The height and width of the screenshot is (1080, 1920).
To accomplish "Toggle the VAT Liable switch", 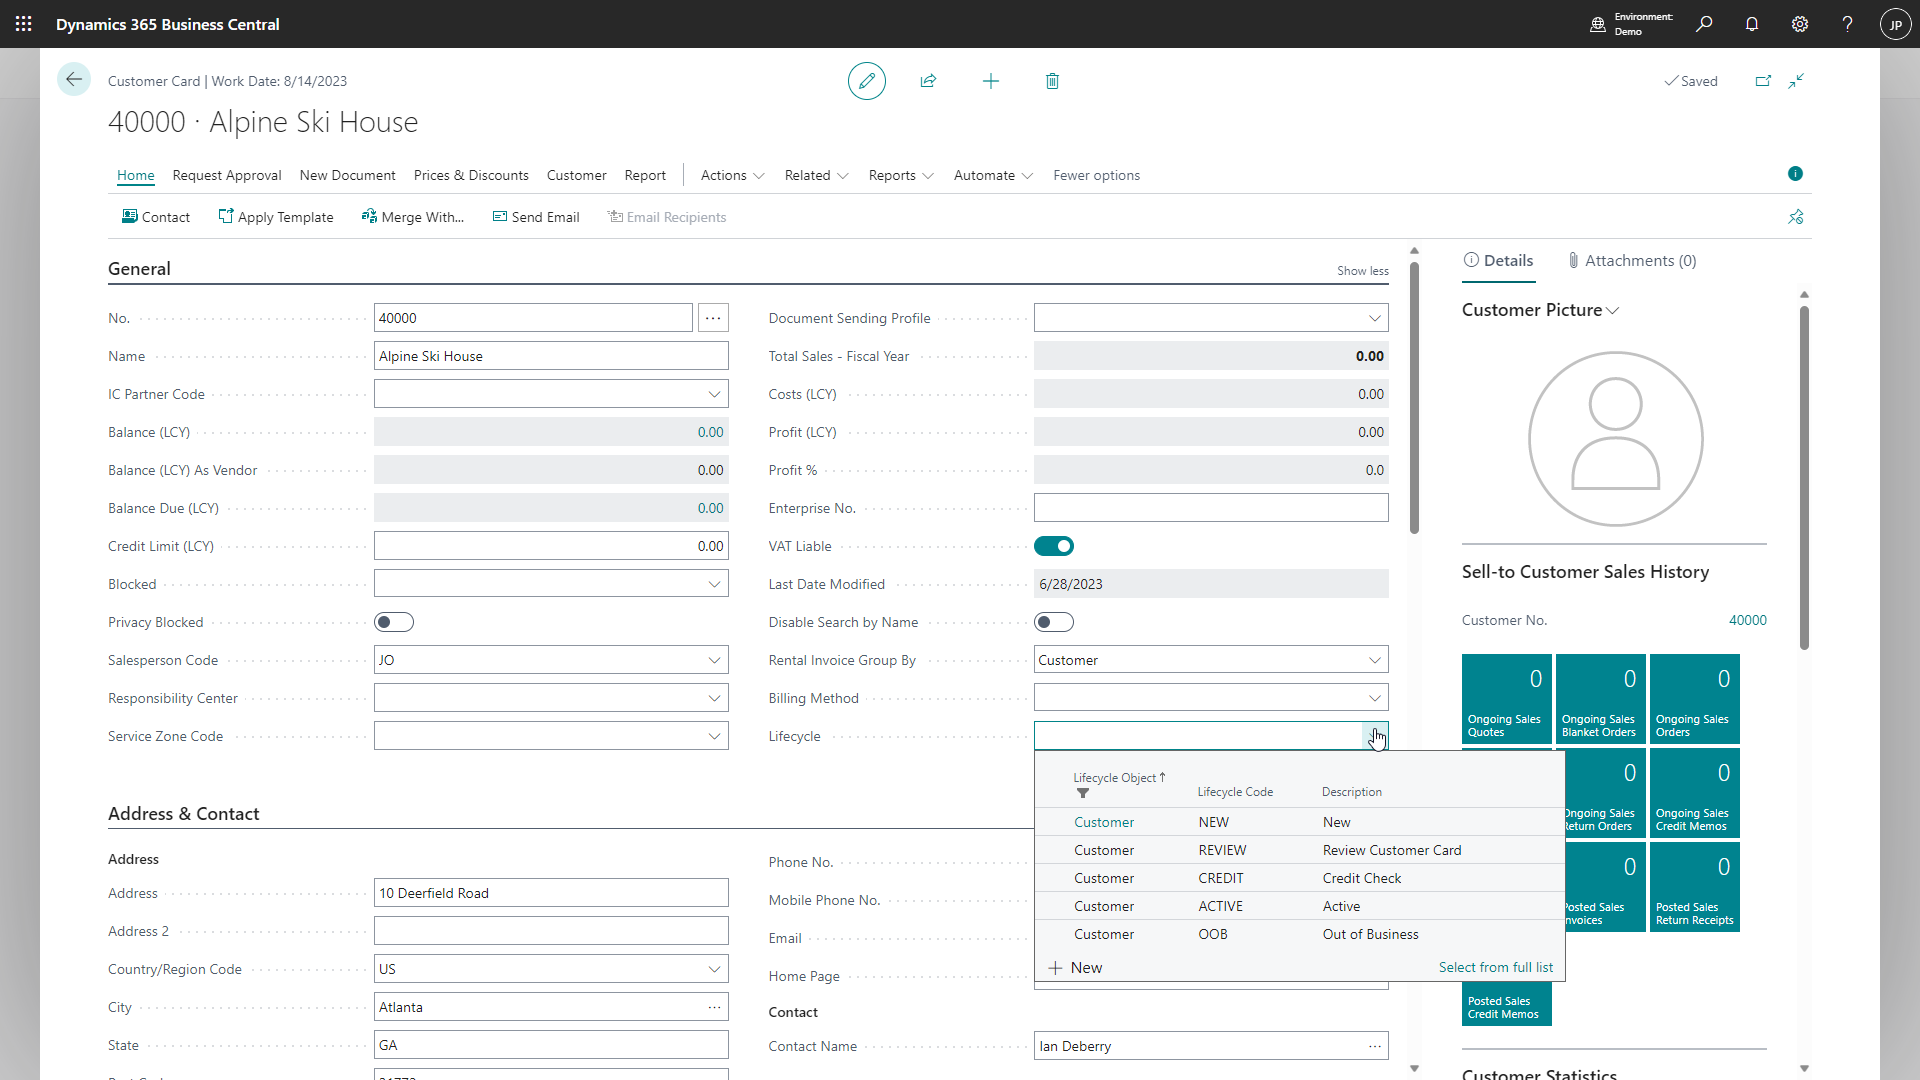I will (1054, 546).
